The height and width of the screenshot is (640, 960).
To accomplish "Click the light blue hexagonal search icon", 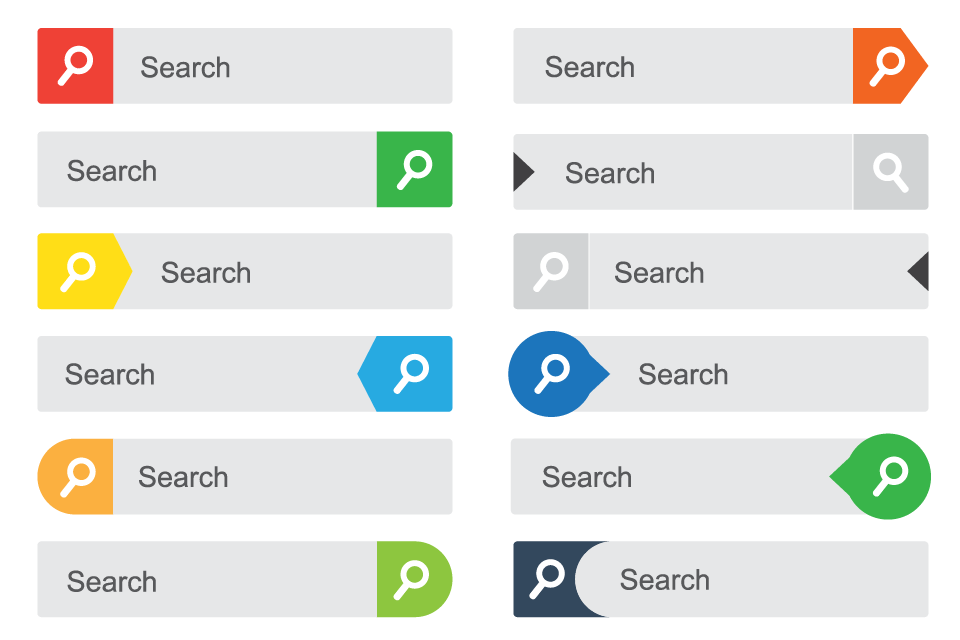I will click(409, 374).
